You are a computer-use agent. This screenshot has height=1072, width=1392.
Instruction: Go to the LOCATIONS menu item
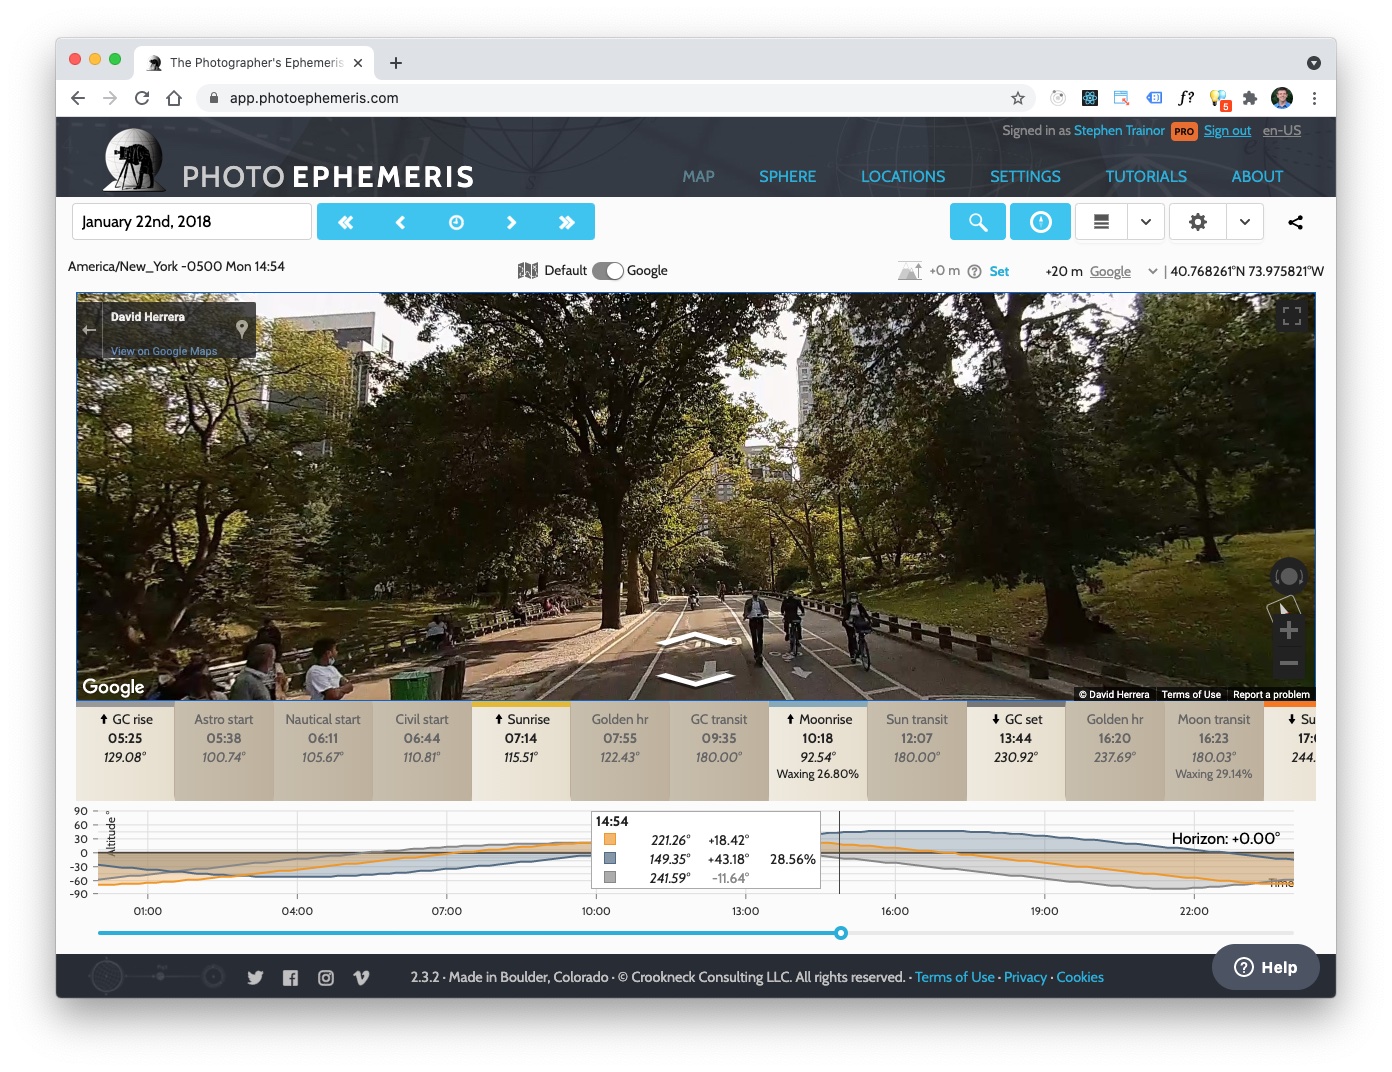coord(903,176)
